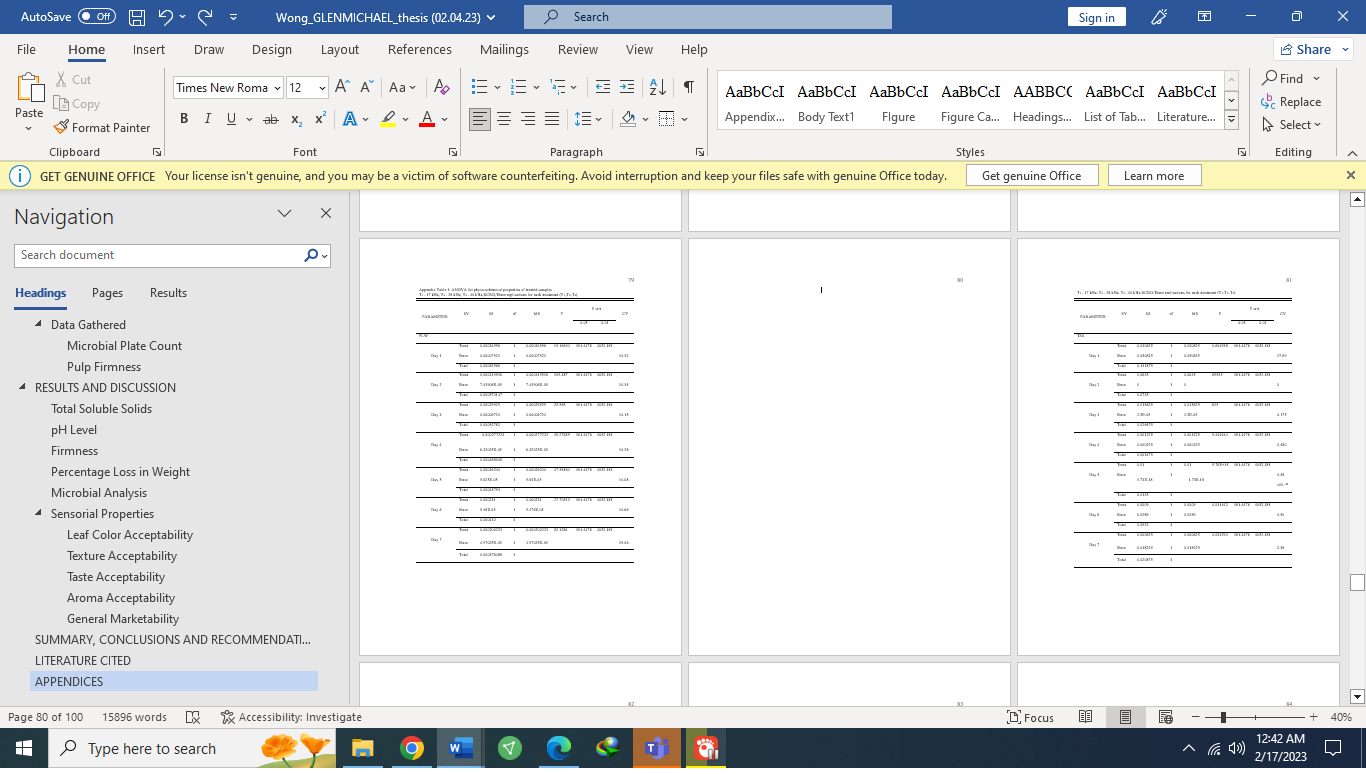Viewport: 1366px width, 774px height.
Task: Apply italic formatting
Action: (207, 118)
